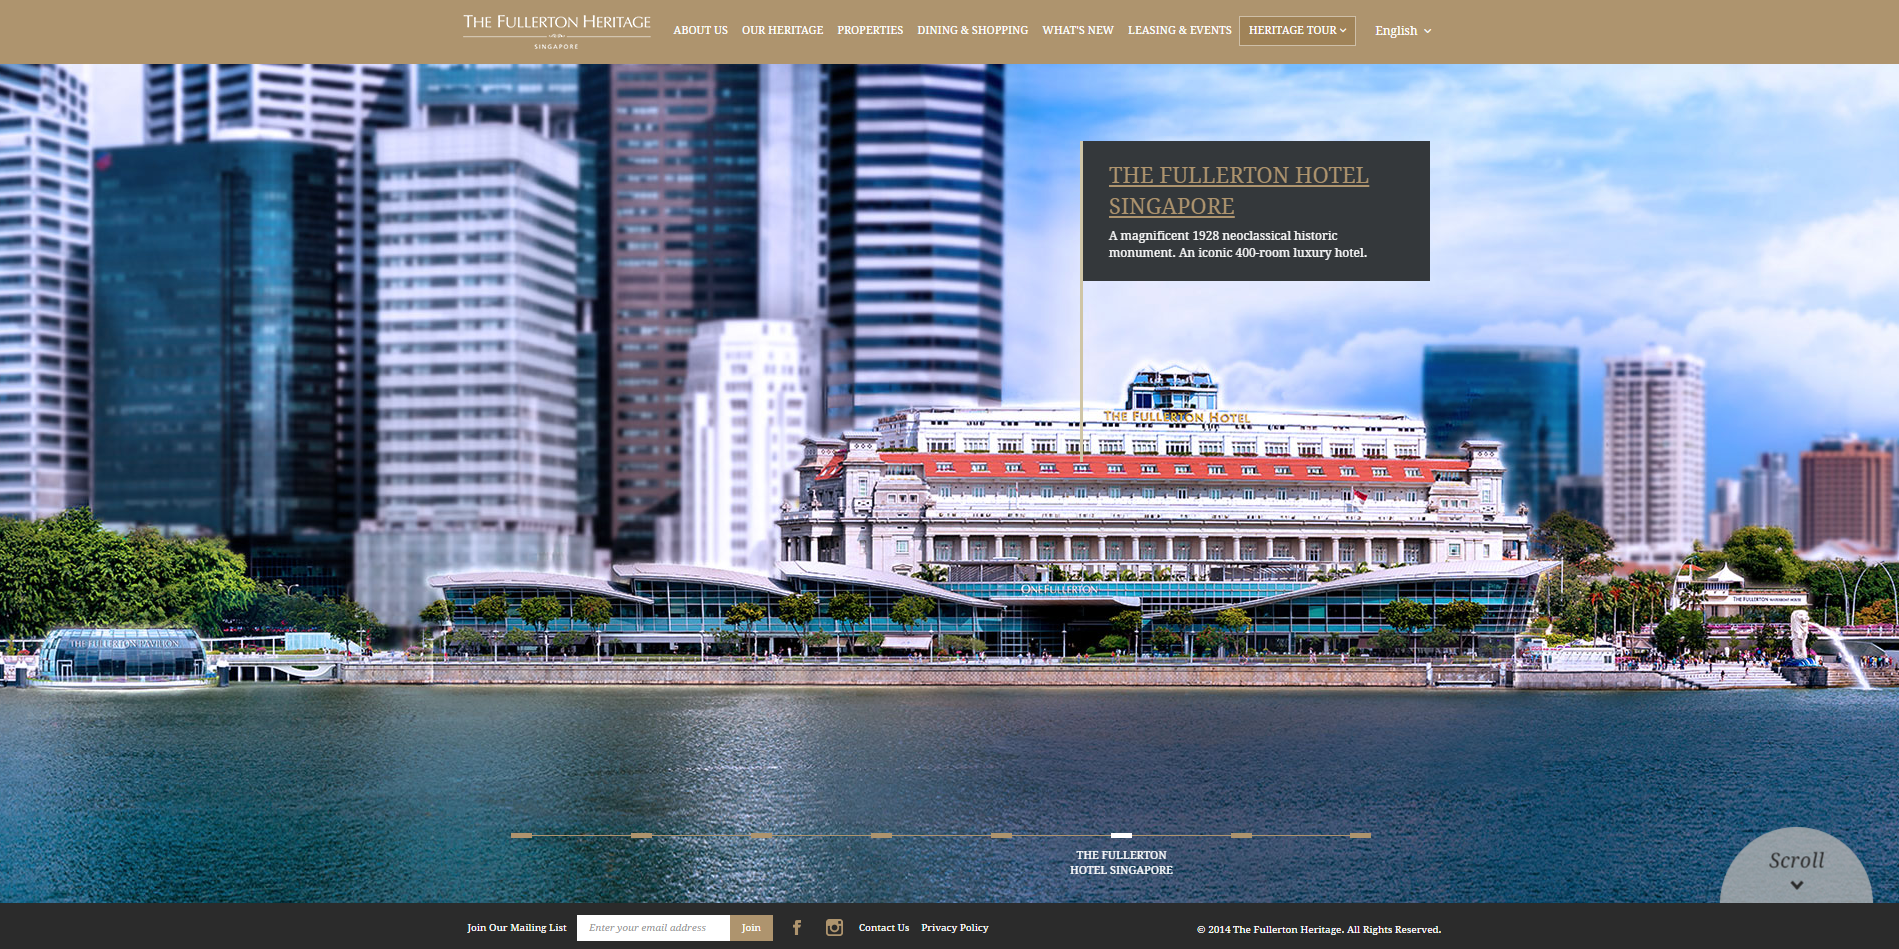Click The Fullerton Heritage logo

coord(557,30)
